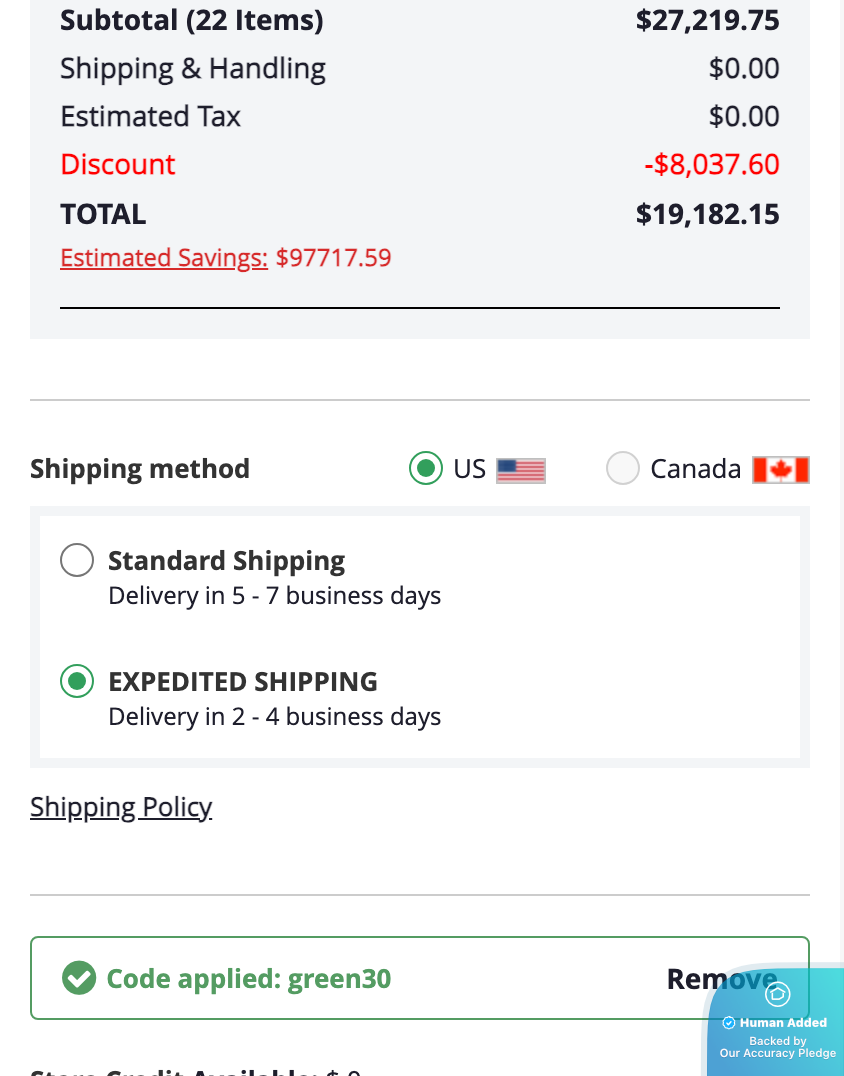Screen dimensions: 844x1076
Task: Click the Estimated Tax amount
Action: [743, 116]
